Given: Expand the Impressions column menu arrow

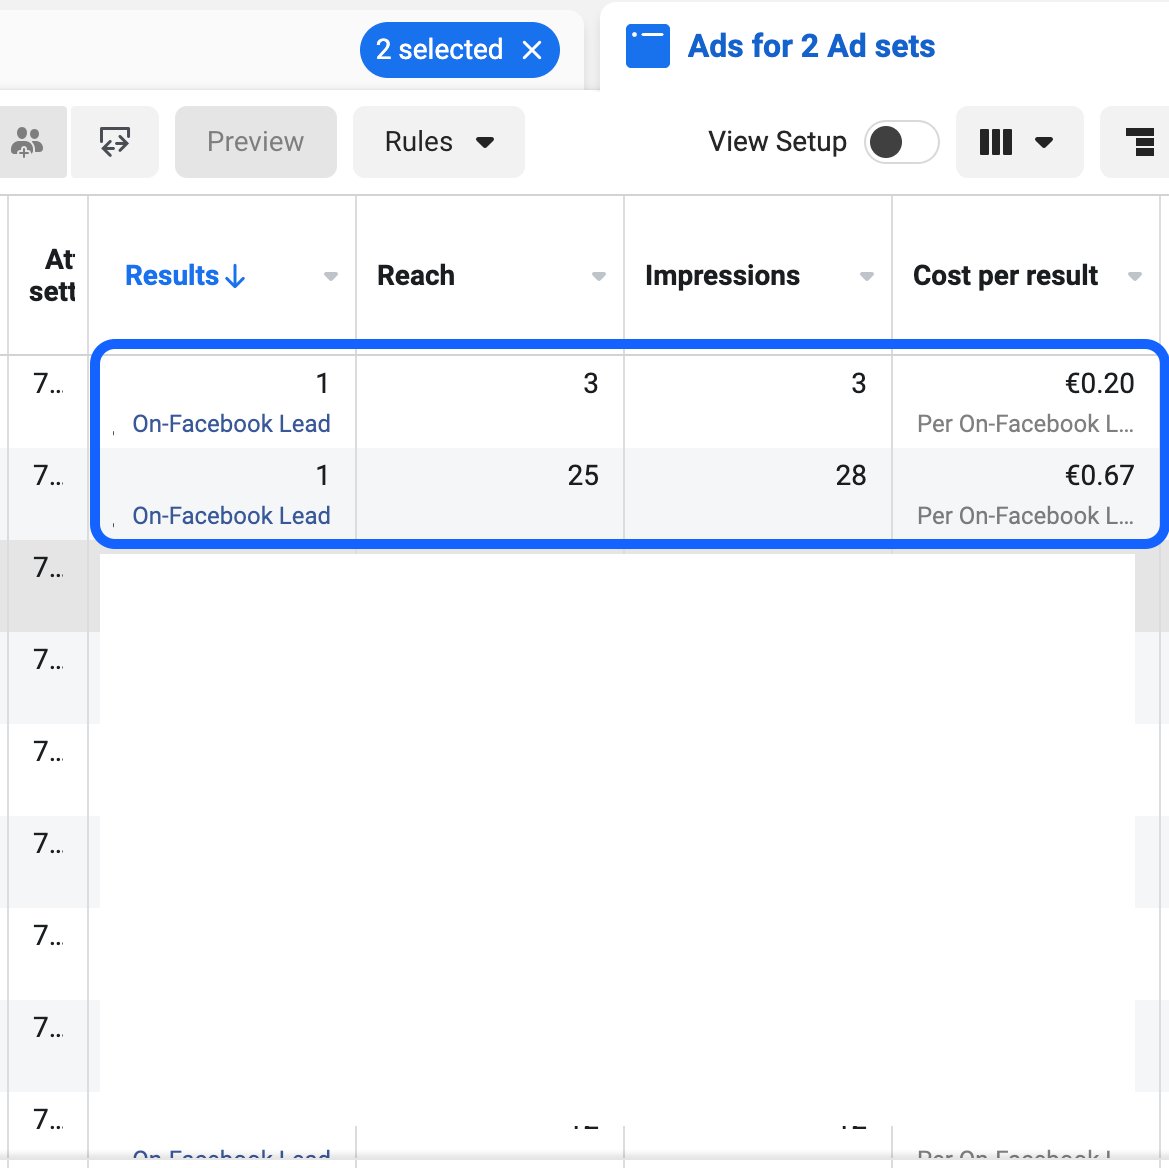Looking at the screenshot, I should tap(866, 277).
